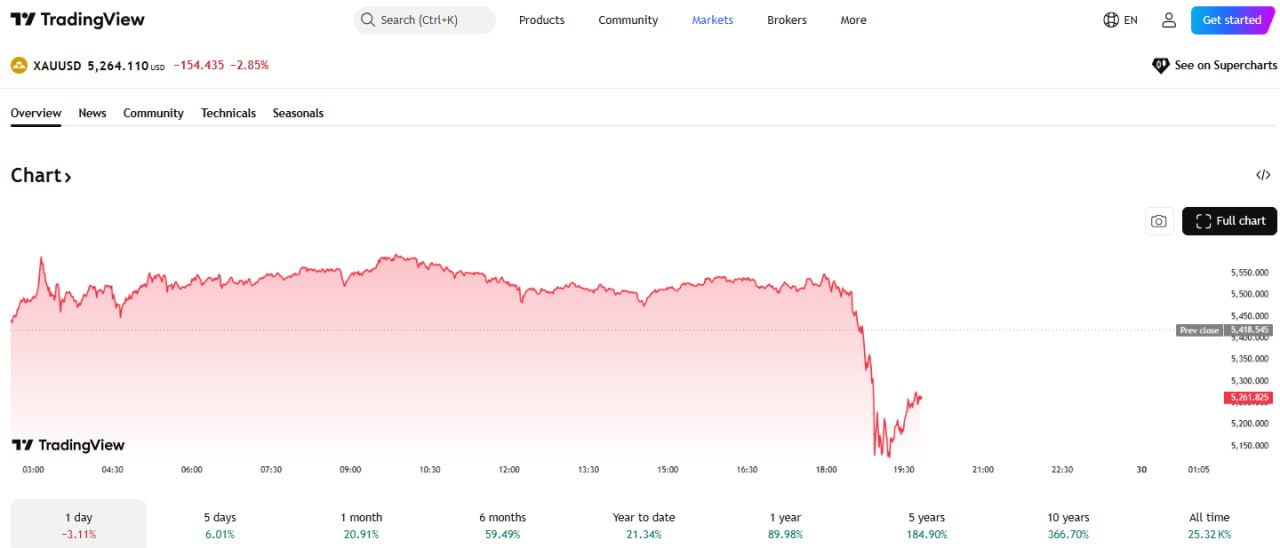Expand the More menu
The image size is (1280, 548).
click(853, 20)
